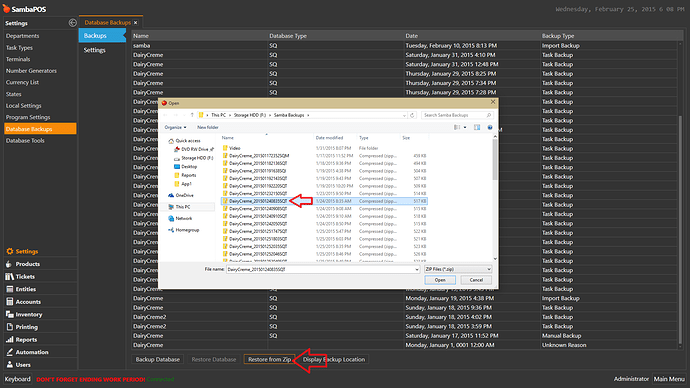Select Storage HDD (F:) in navigation pane
Image resolution: width=690 pixels, height=388 pixels.
pyautogui.click(x=194, y=158)
